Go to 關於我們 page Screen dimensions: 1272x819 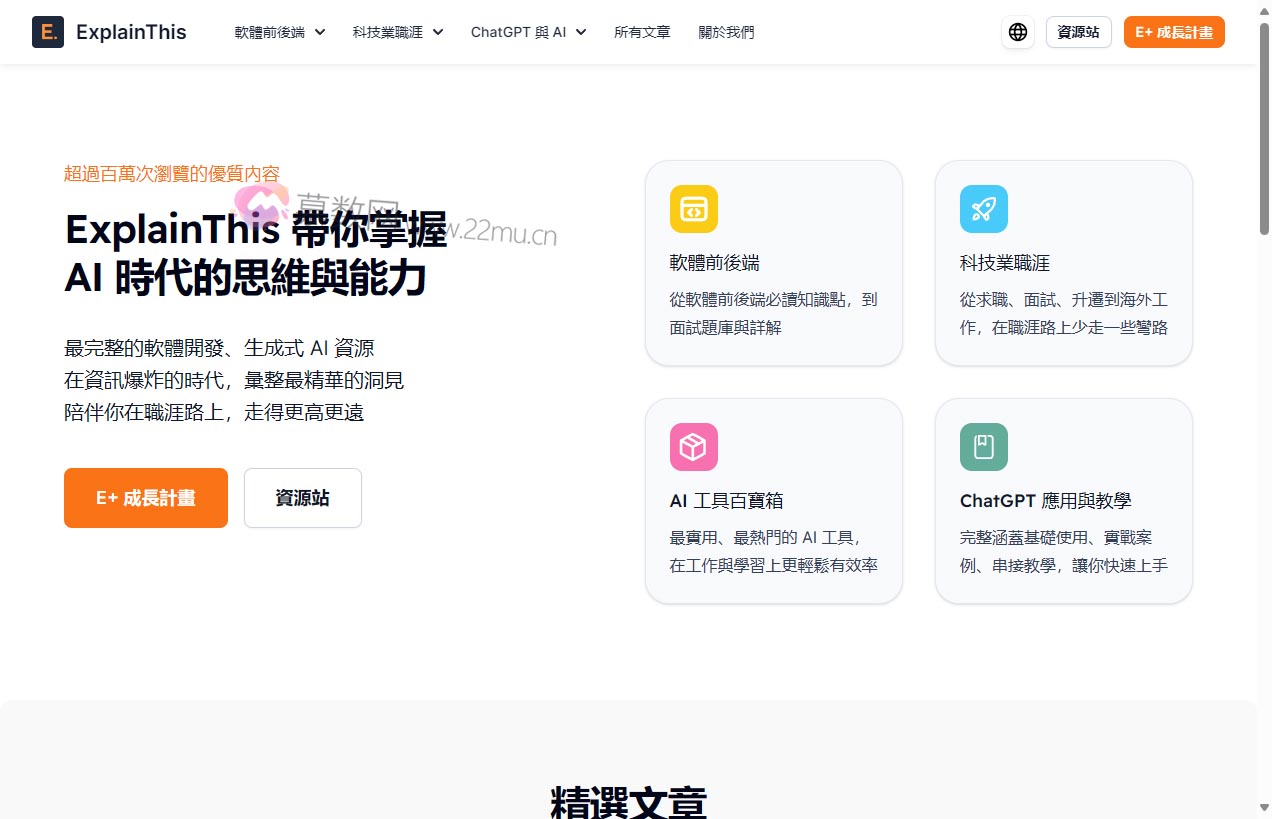(x=726, y=32)
